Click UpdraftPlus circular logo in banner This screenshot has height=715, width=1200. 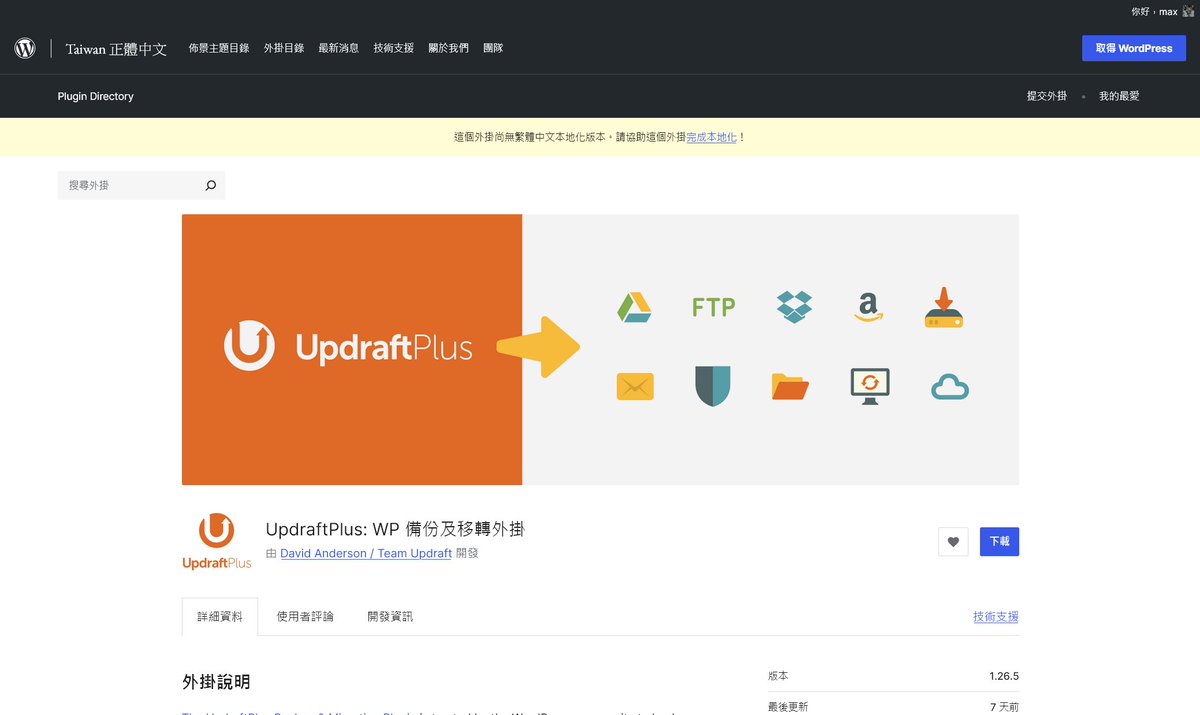tap(249, 345)
